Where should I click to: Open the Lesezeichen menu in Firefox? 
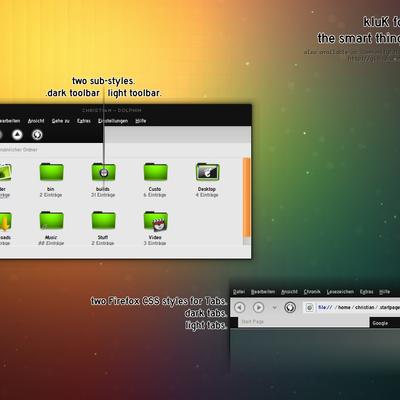340,292
